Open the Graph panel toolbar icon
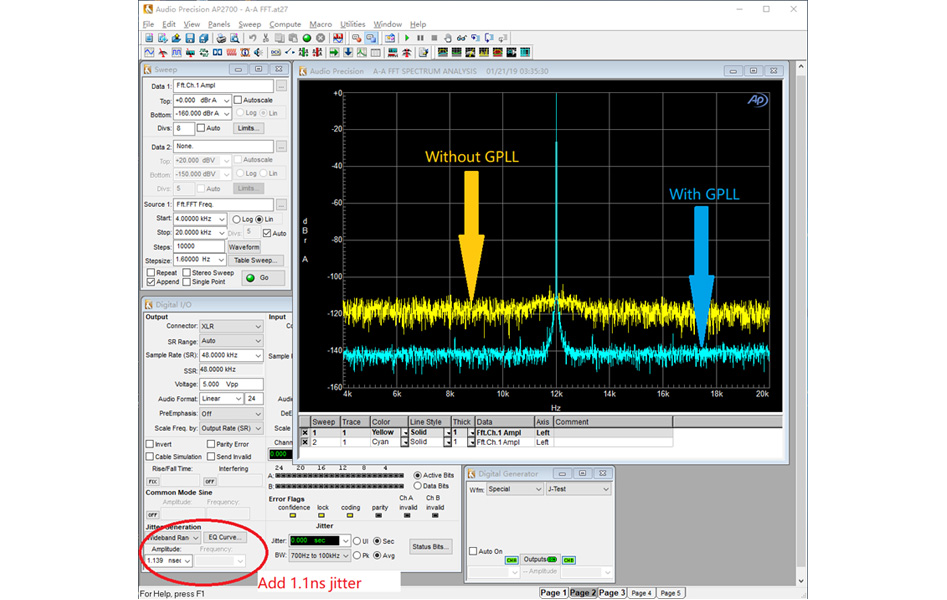 coord(362,53)
